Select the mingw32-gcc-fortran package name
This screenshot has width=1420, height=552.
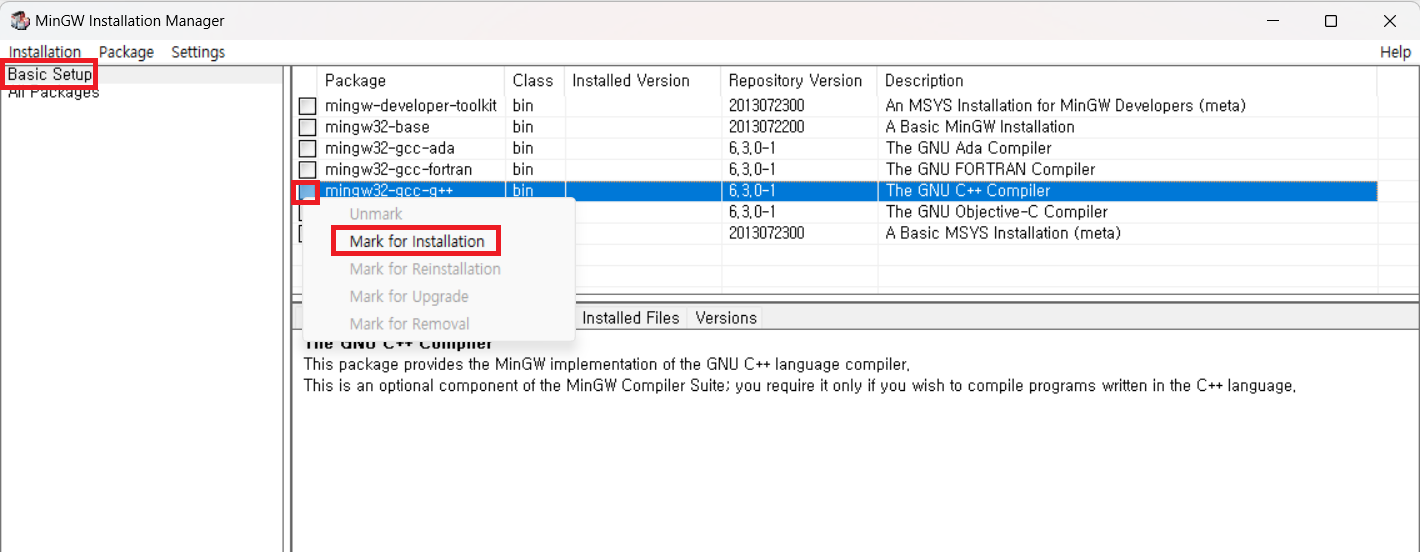tap(398, 170)
